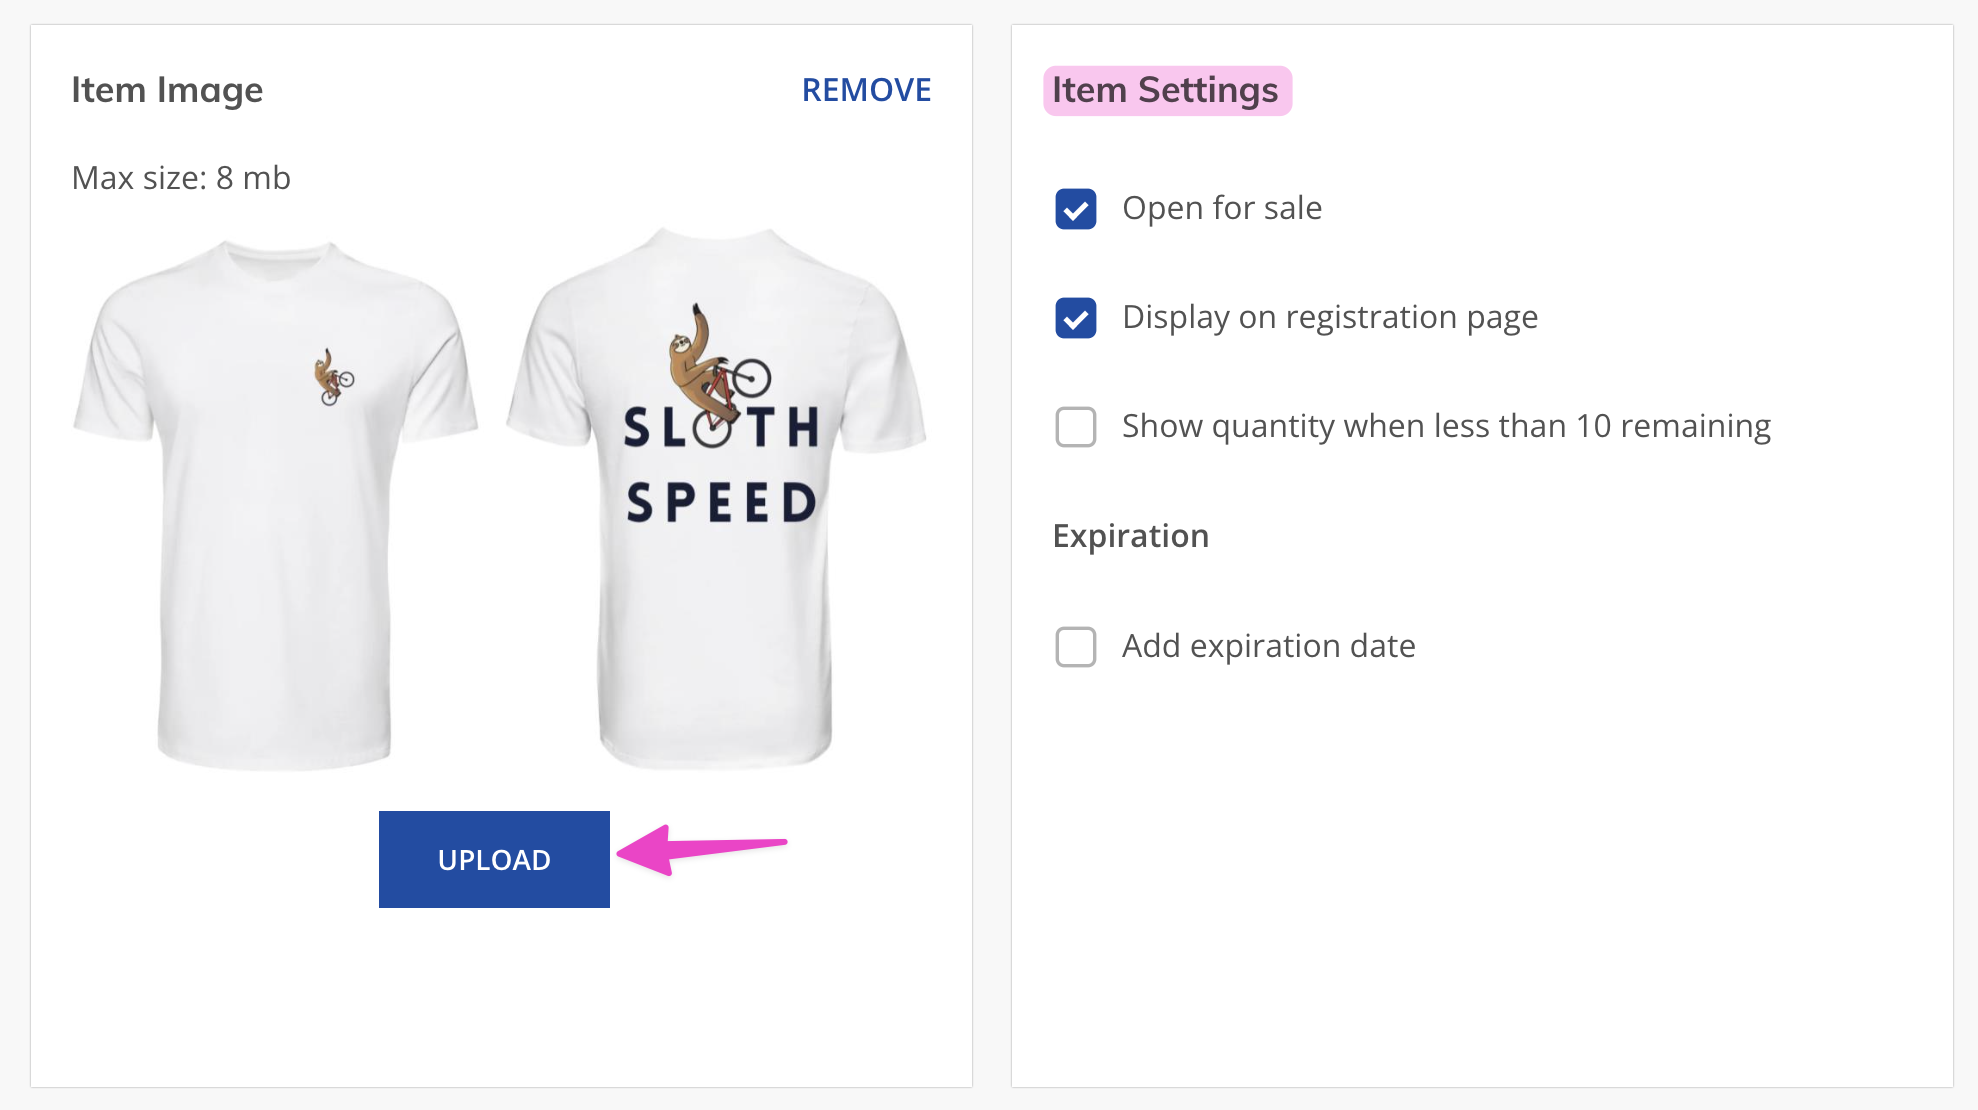The height and width of the screenshot is (1110, 1978).
Task: Click the pink arrow pointing at Upload
Action: pos(702,849)
